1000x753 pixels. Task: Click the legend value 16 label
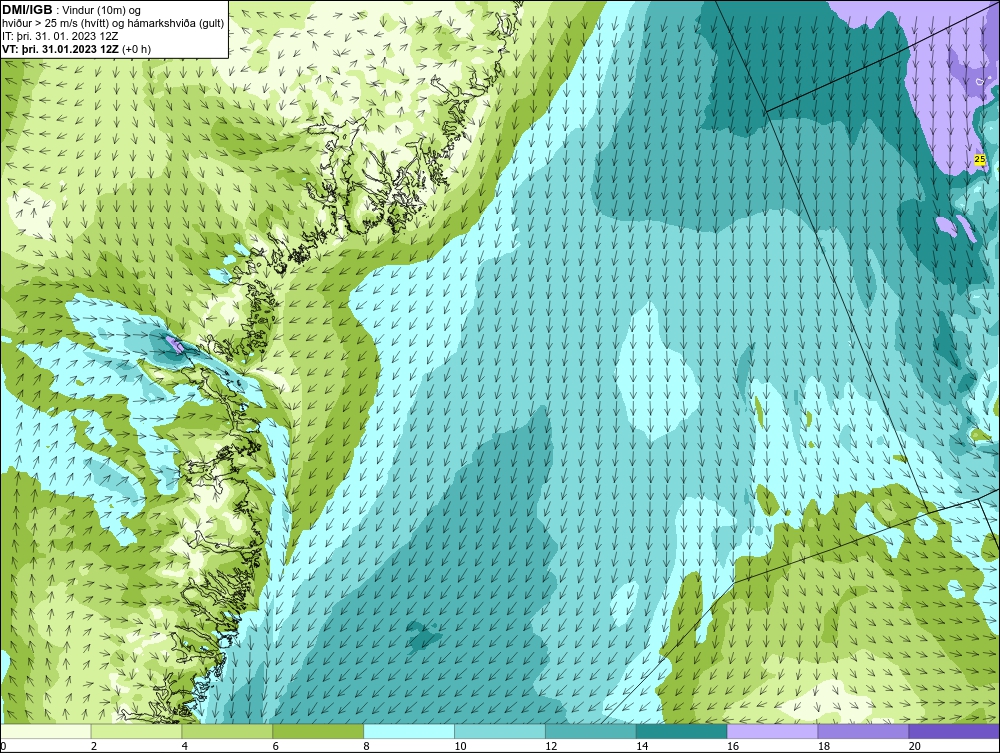click(x=733, y=746)
